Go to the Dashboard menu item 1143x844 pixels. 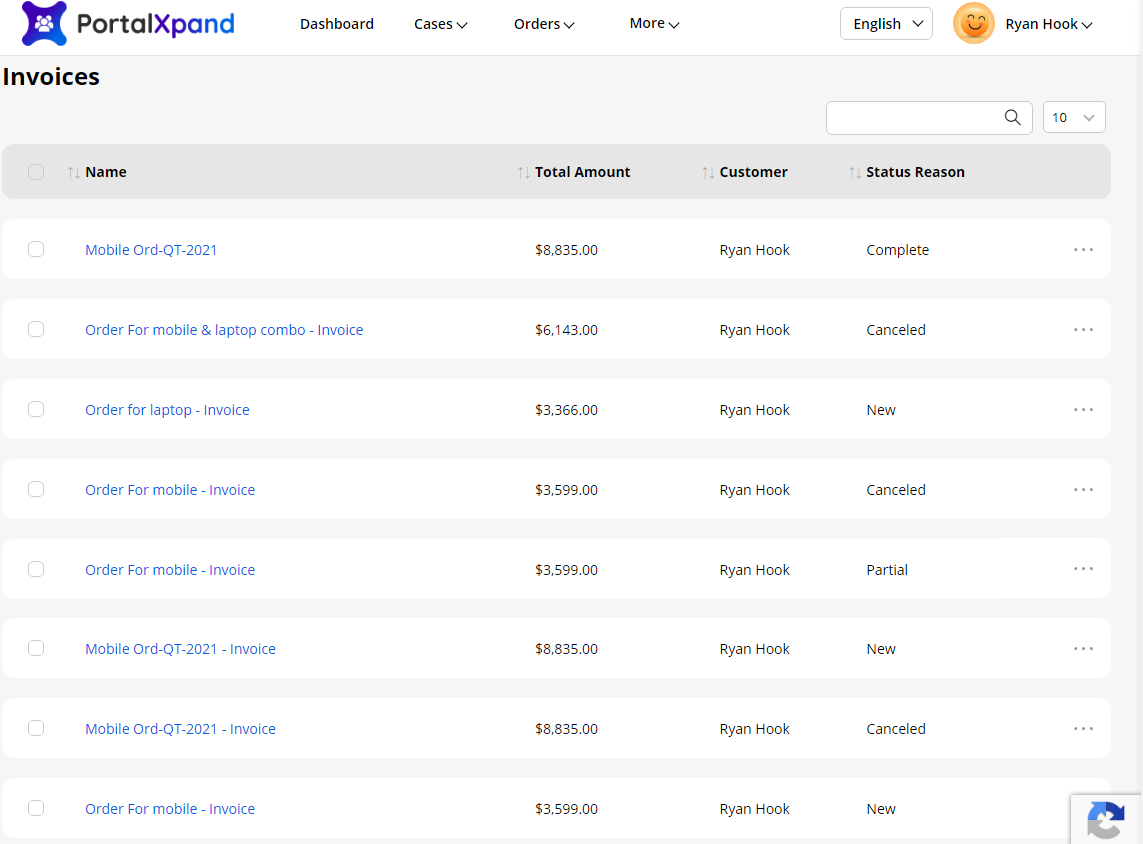click(x=337, y=24)
